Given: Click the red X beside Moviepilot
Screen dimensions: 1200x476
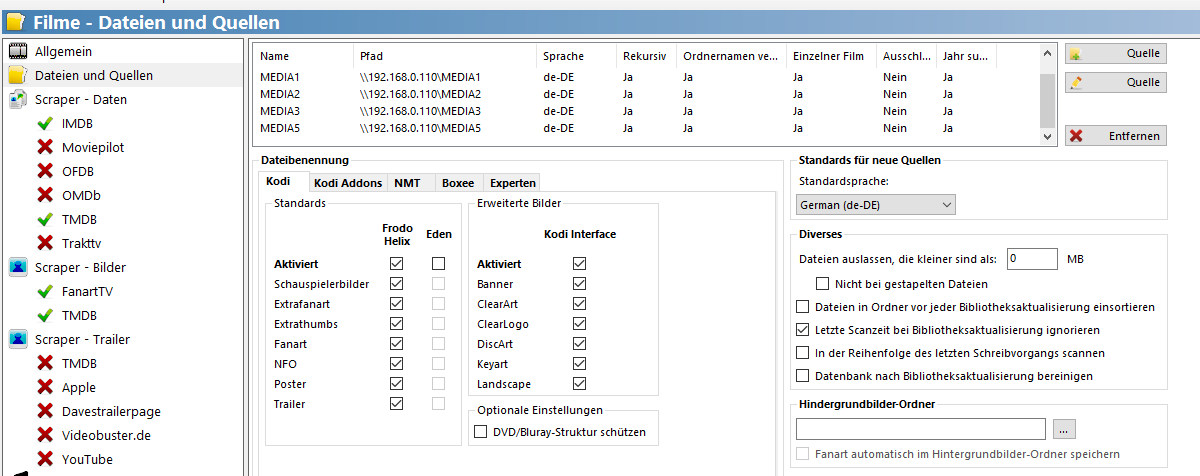Looking at the screenshot, I should pos(45,147).
